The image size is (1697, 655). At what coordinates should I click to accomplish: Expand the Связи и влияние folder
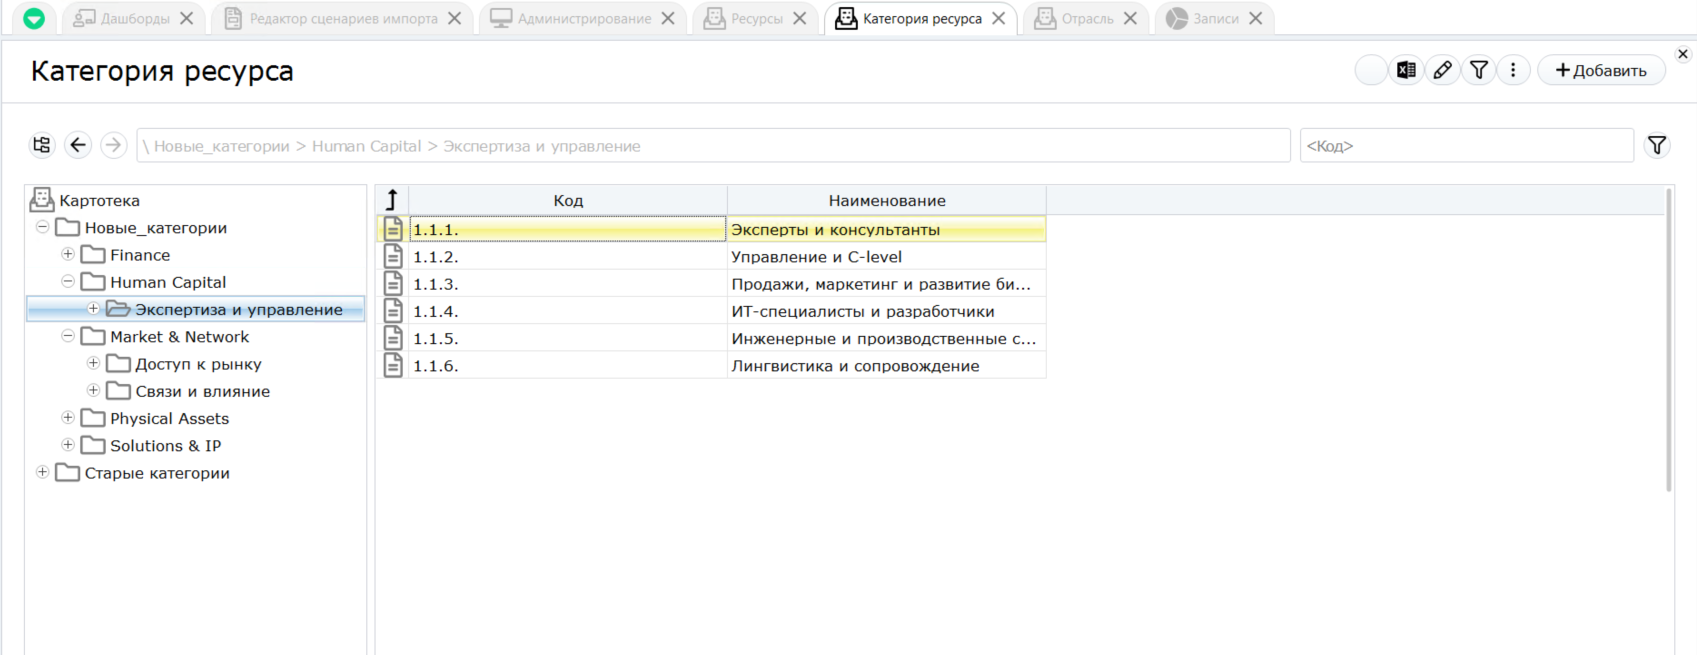coord(93,390)
